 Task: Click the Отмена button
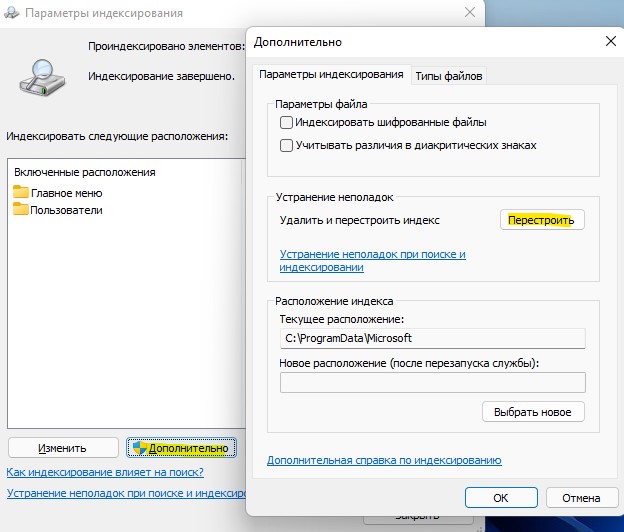tap(581, 498)
